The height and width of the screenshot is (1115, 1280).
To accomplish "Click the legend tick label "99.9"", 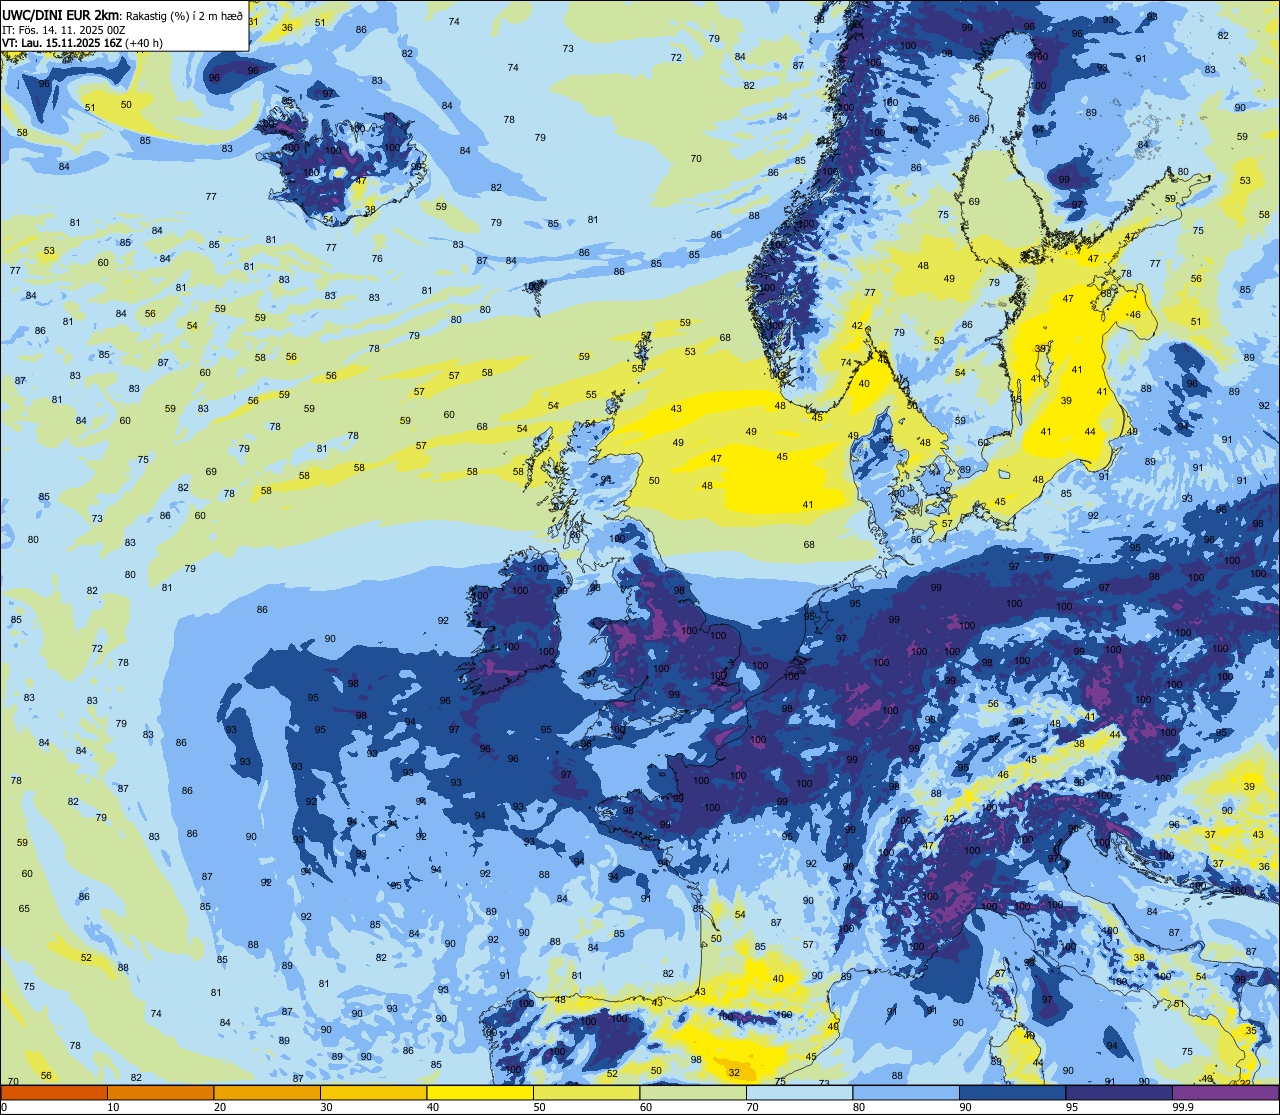I will (x=1183, y=1107).
